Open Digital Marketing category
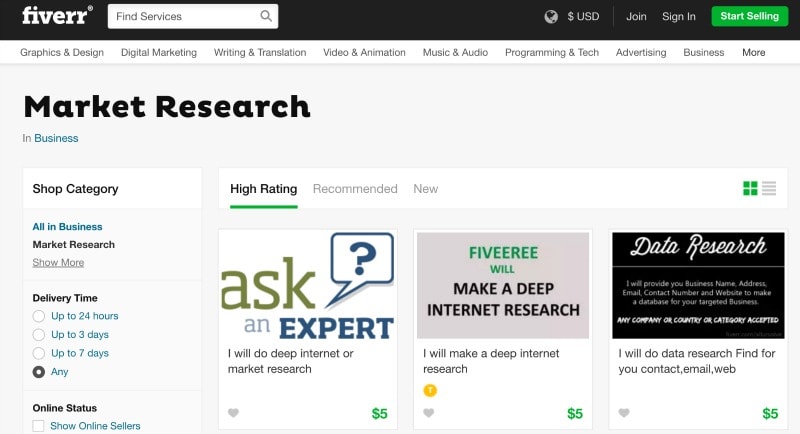Image resolution: width=800 pixels, height=434 pixels. click(x=159, y=52)
